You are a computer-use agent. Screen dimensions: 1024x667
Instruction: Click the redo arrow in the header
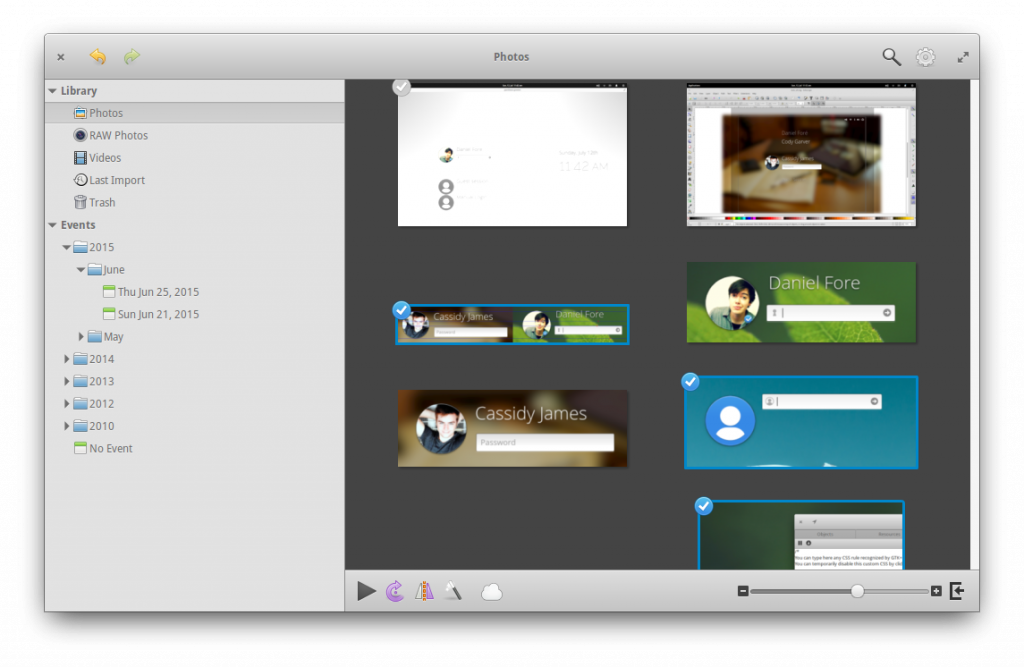coord(132,57)
